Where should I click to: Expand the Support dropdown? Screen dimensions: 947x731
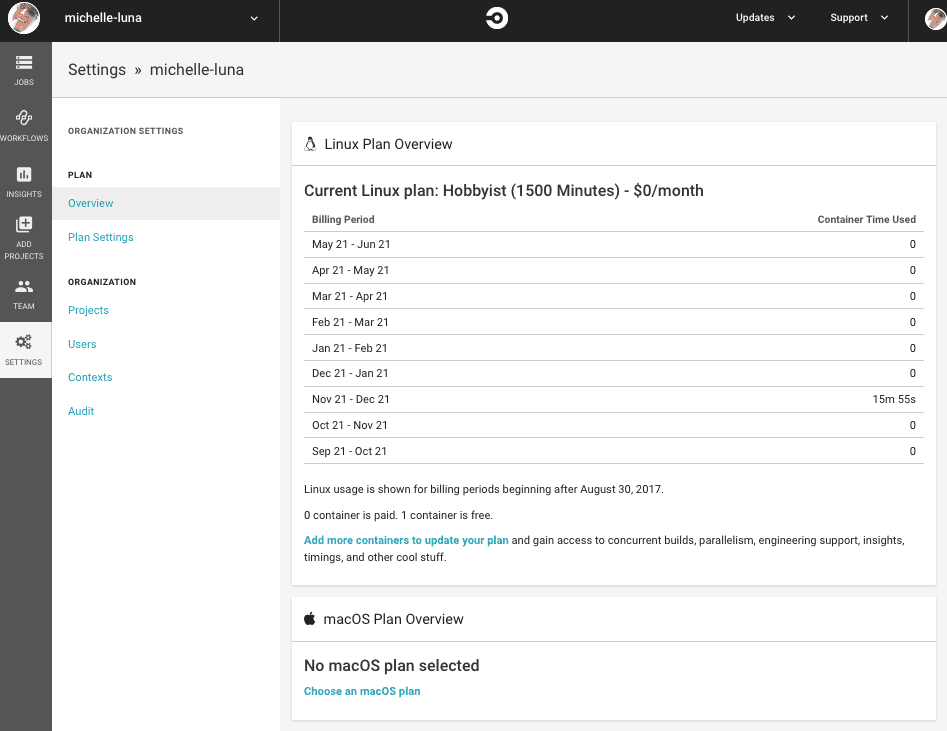click(x=859, y=18)
